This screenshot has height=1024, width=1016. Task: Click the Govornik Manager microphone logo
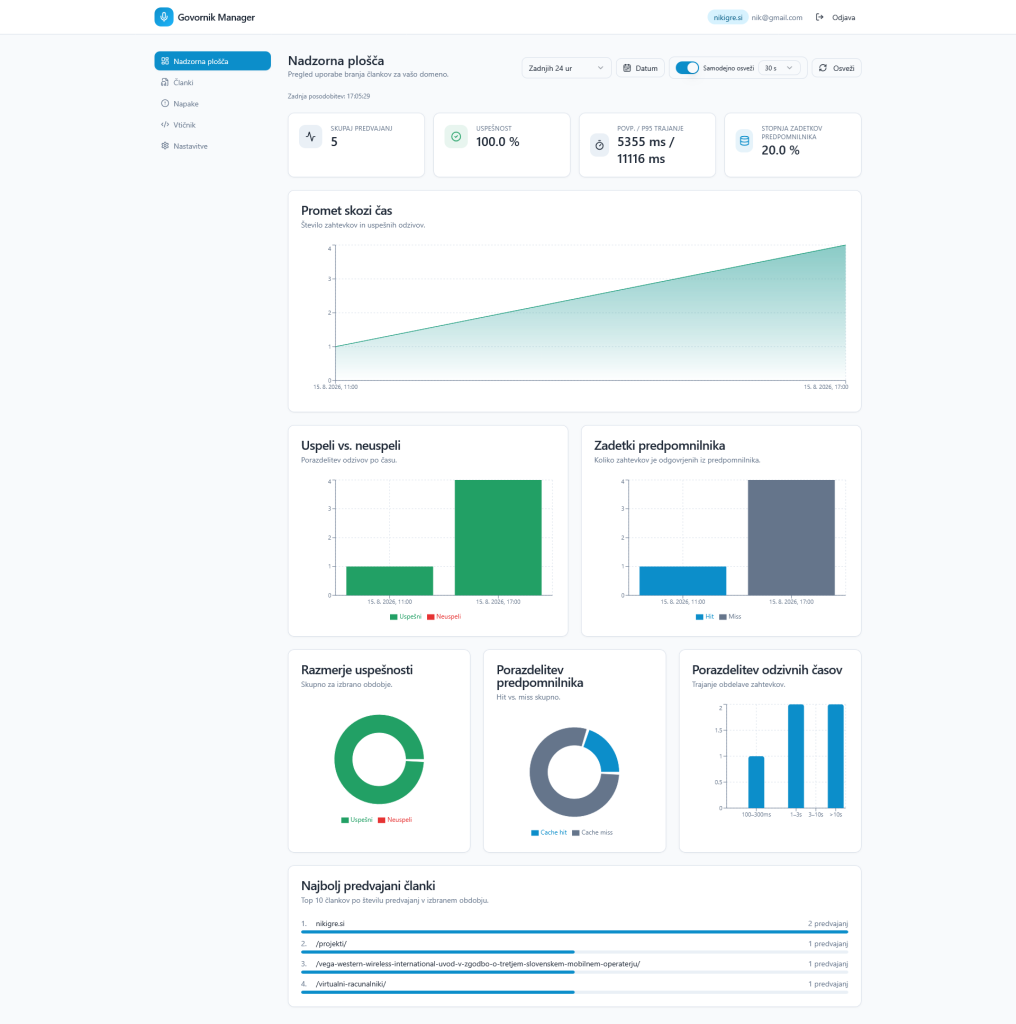pos(164,17)
